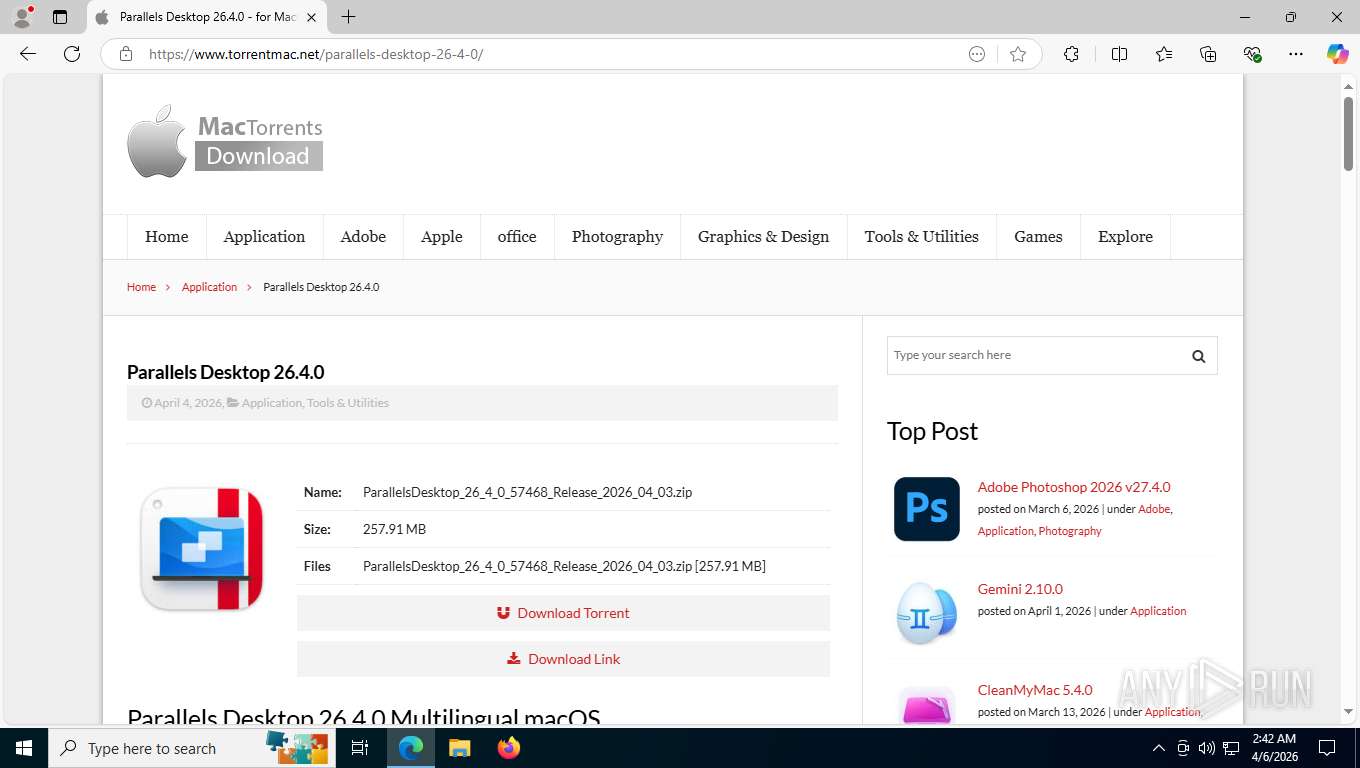Open the tab actions menu icon
Screen dimensions: 1360x768
point(60,17)
